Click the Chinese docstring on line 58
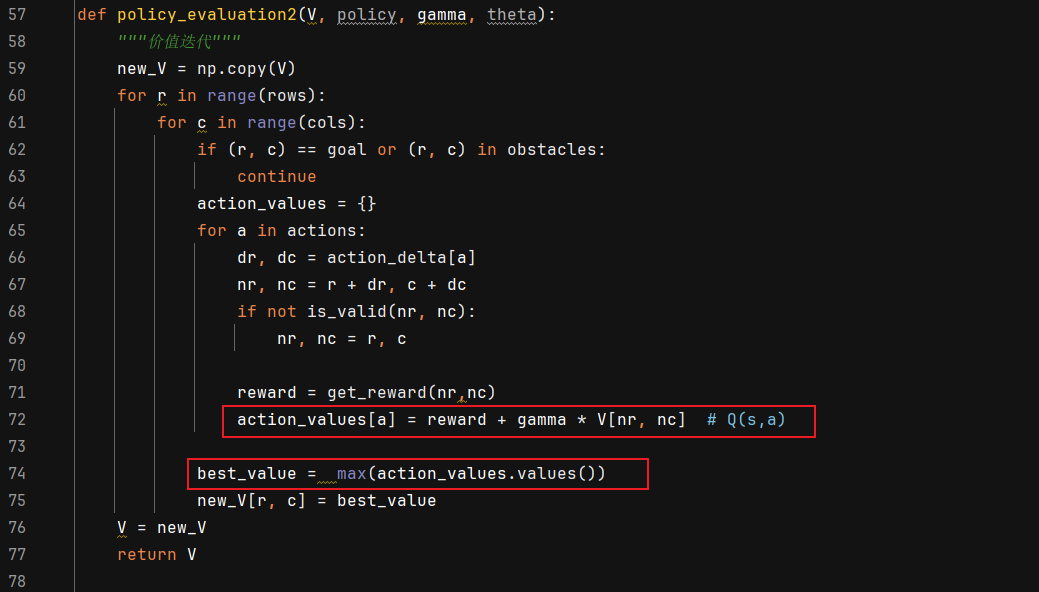Screen dimensions: 1039x592 pos(179,41)
